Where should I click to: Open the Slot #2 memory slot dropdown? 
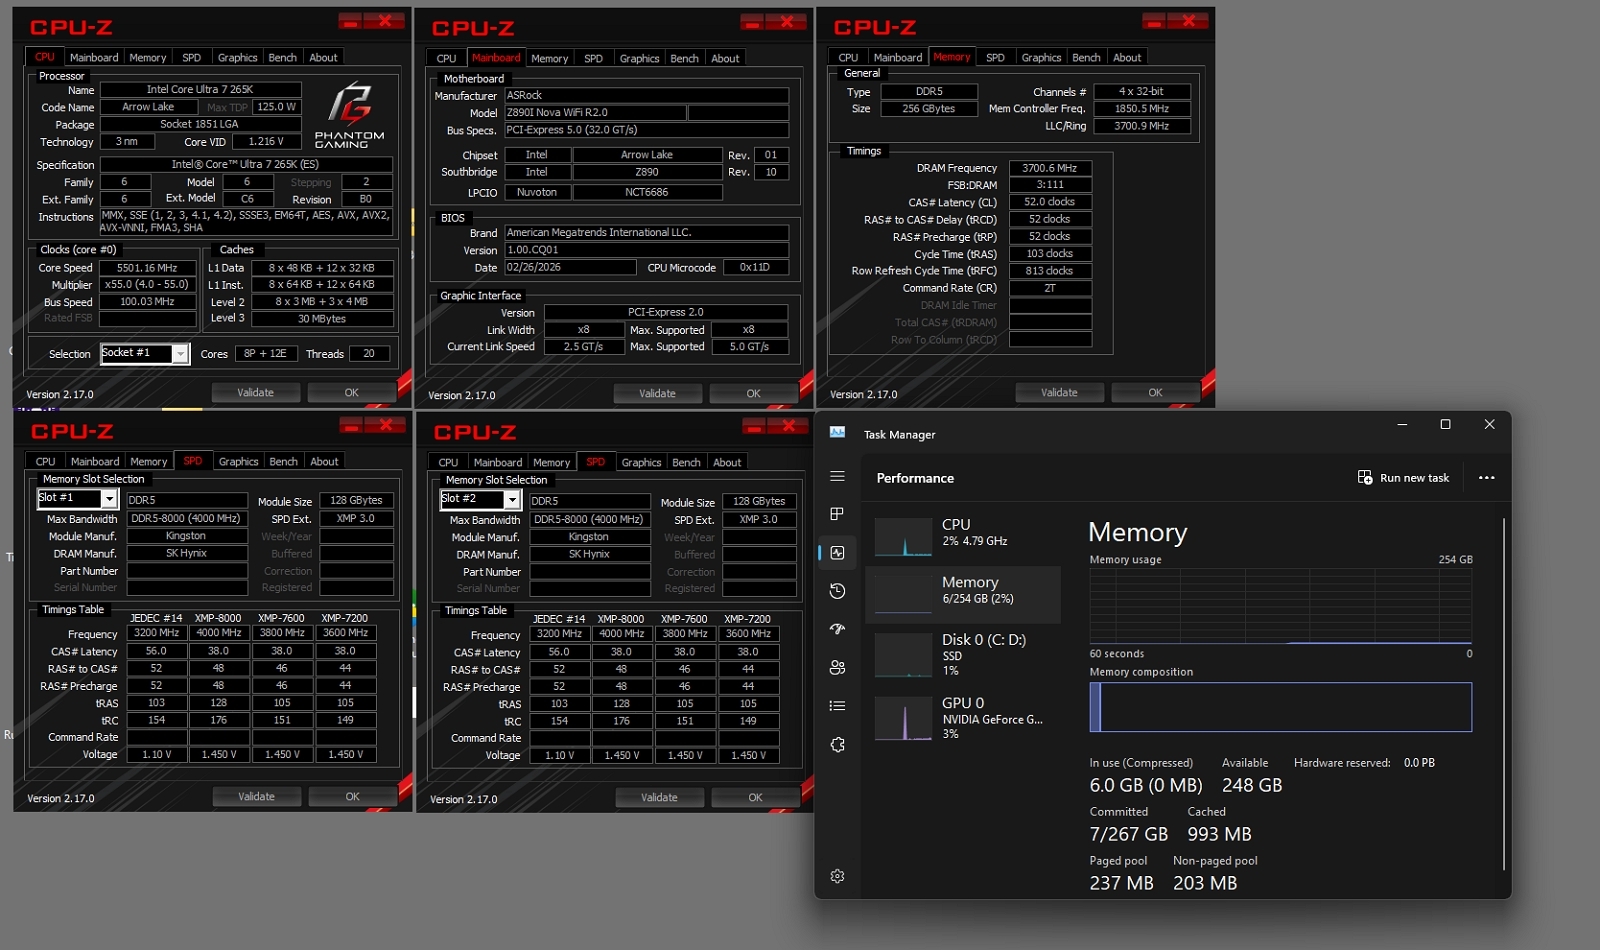point(510,500)
